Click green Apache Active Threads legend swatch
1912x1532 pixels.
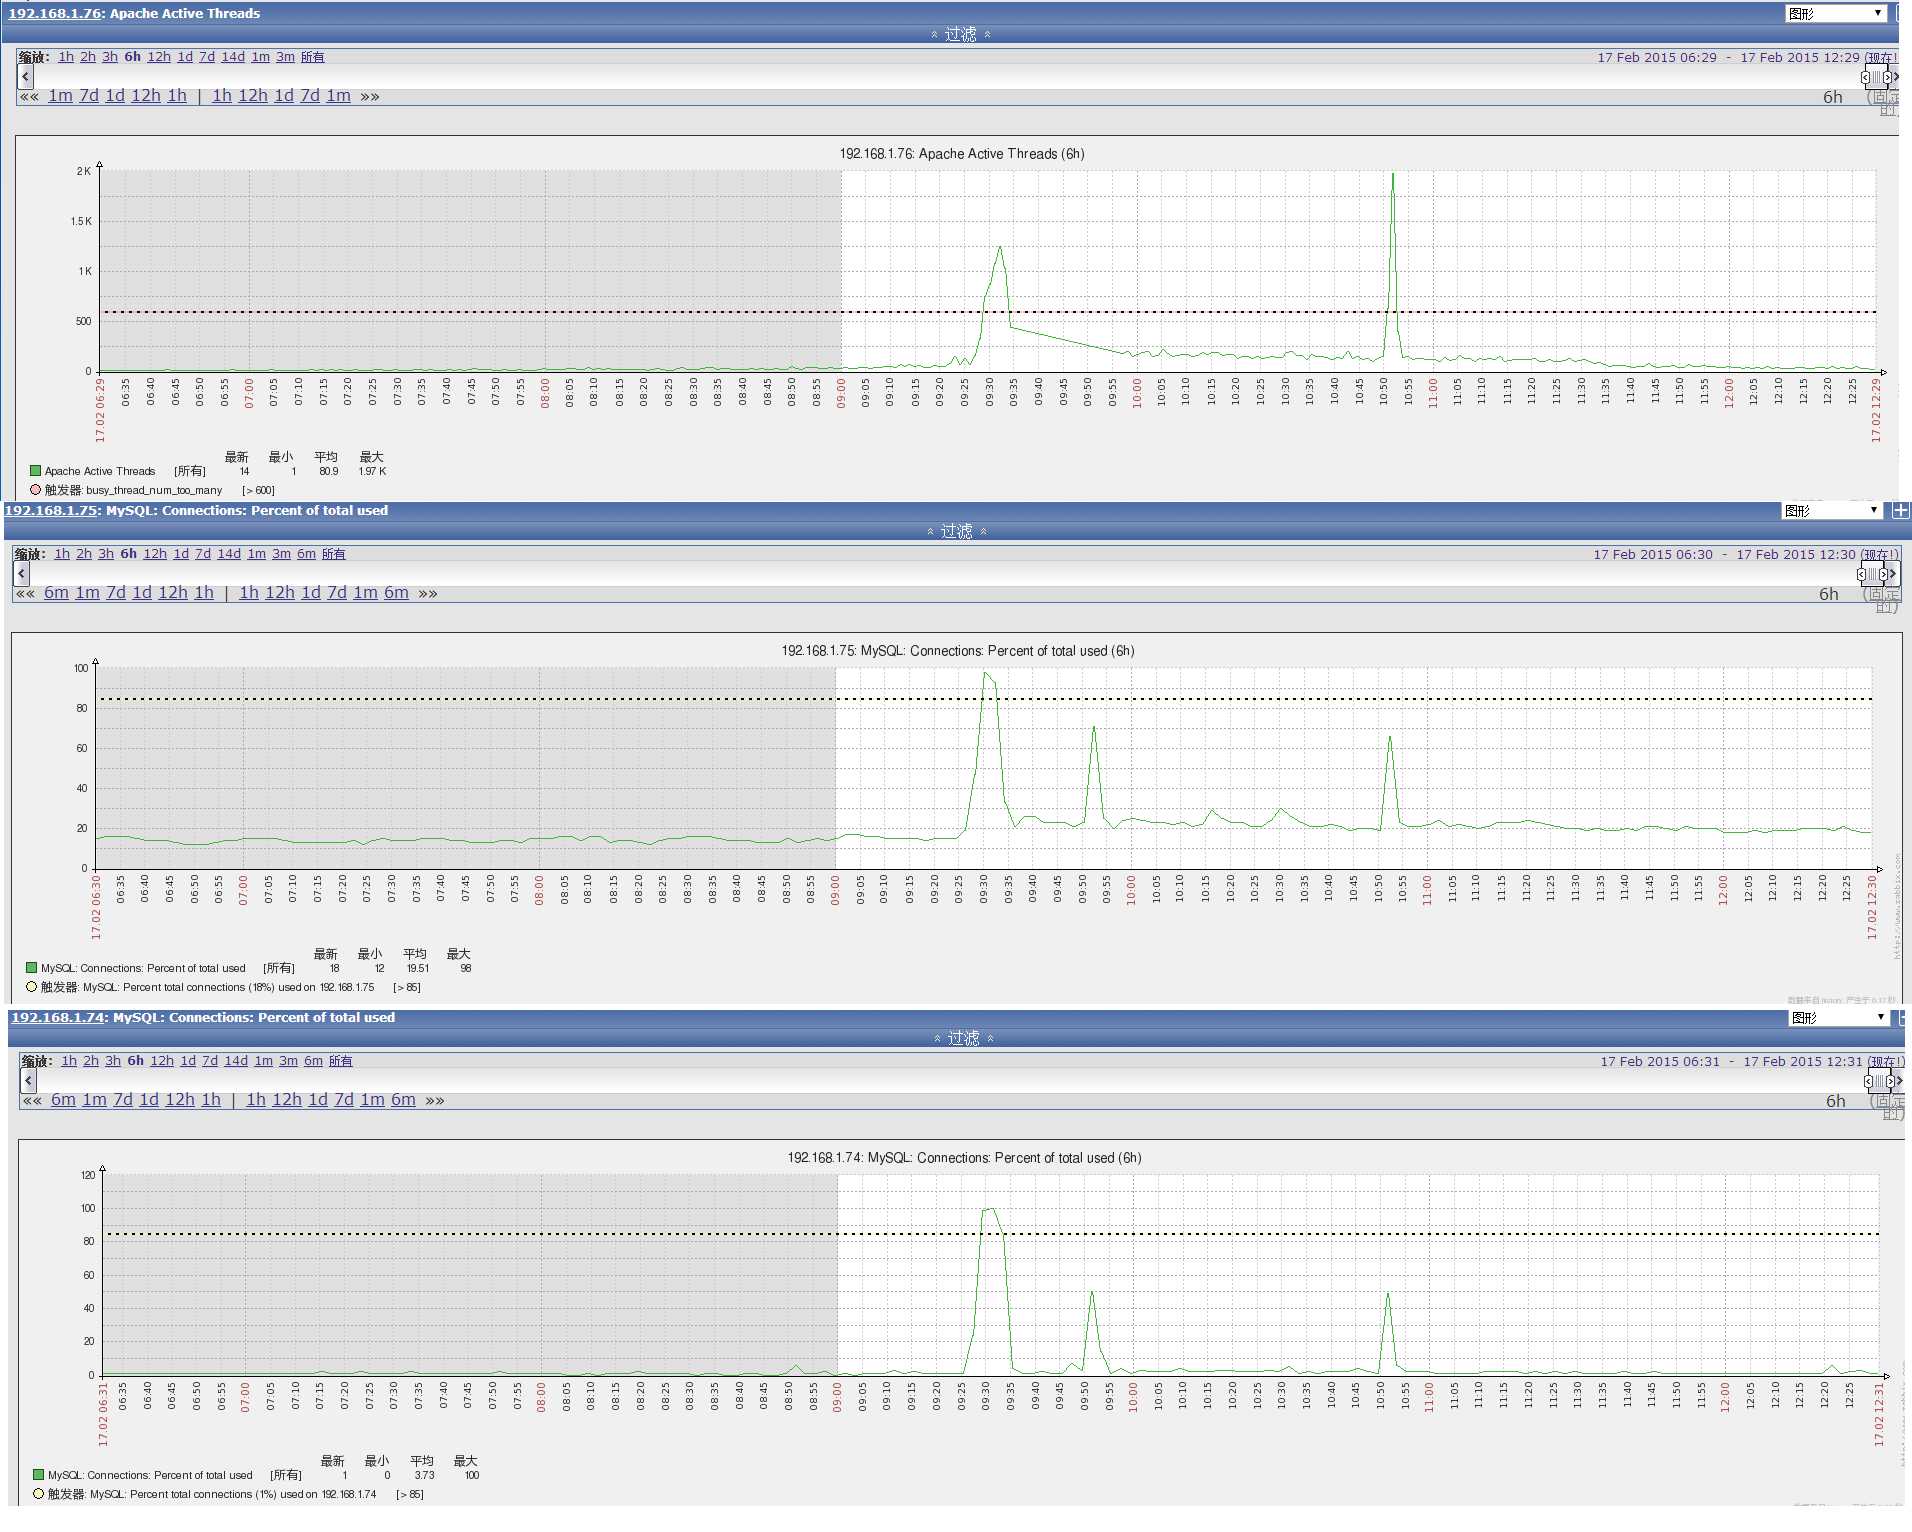[x=36, y=471]
